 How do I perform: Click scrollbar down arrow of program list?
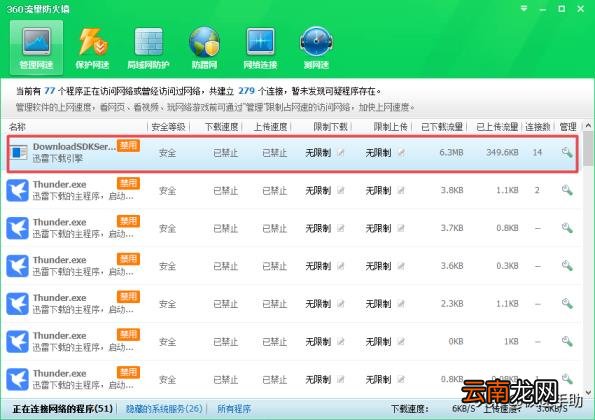click(x=588, y=392)
